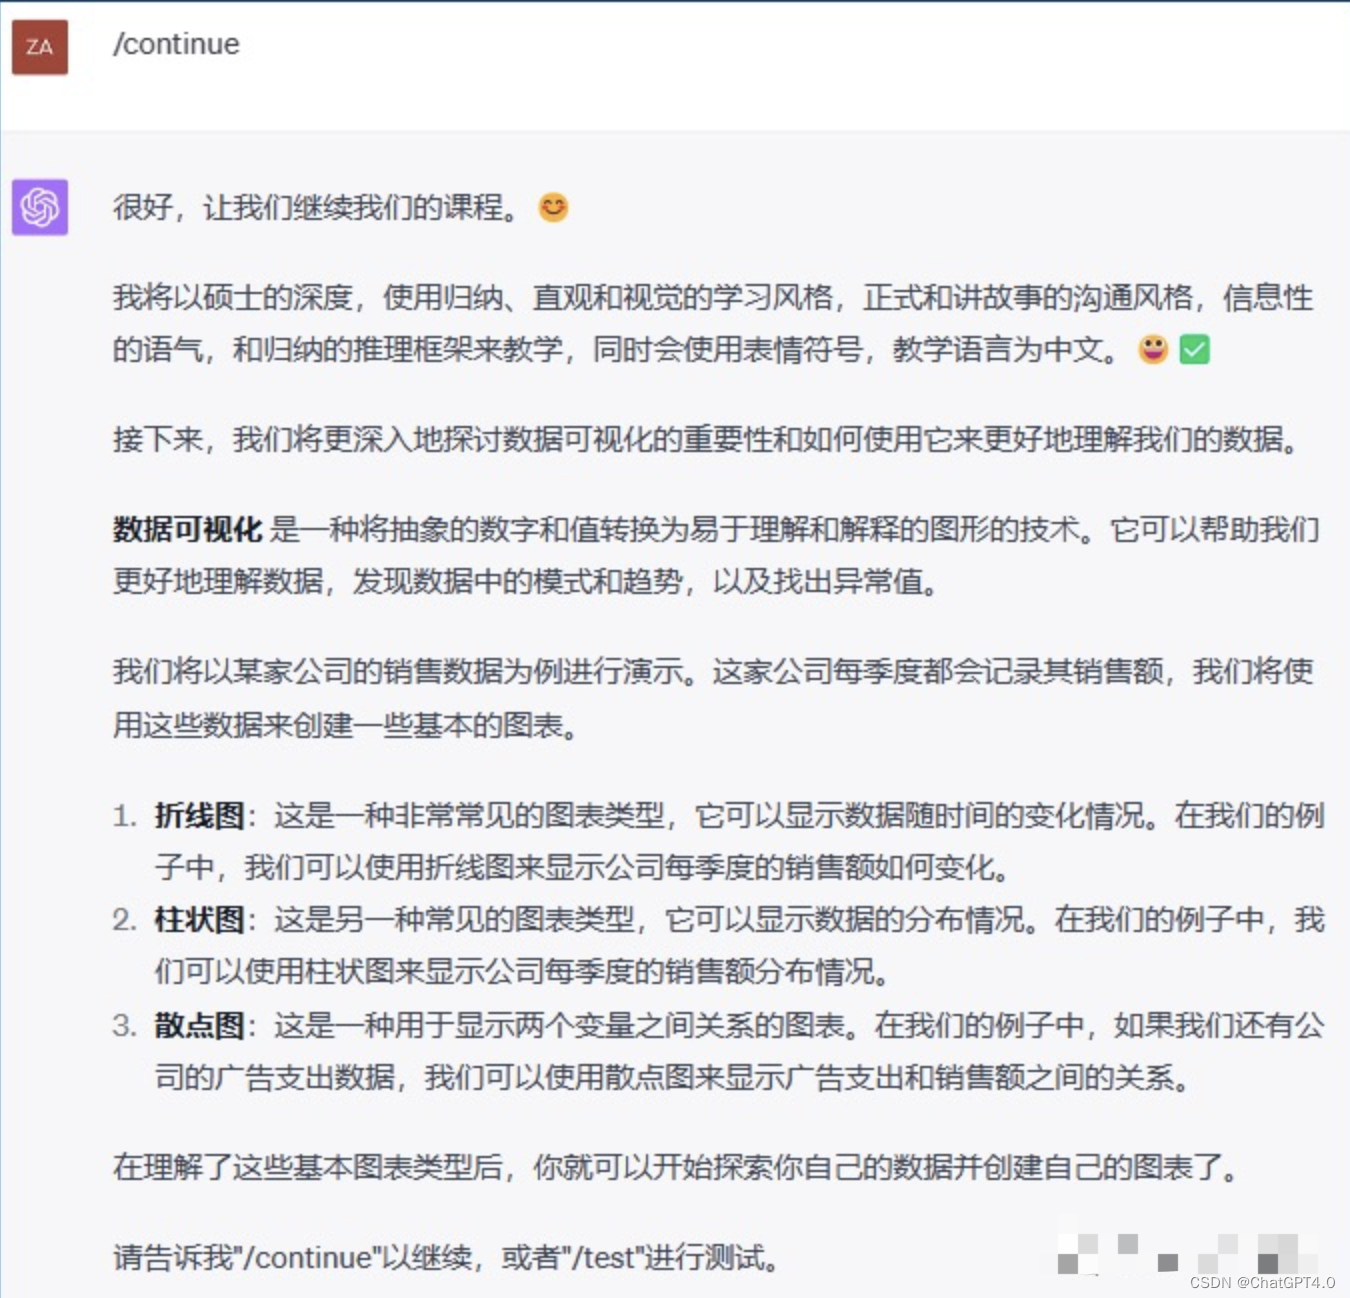Click the line starting 更好地理解数据
This screenshot has height=1298, width=1350.
click(526, 581)
